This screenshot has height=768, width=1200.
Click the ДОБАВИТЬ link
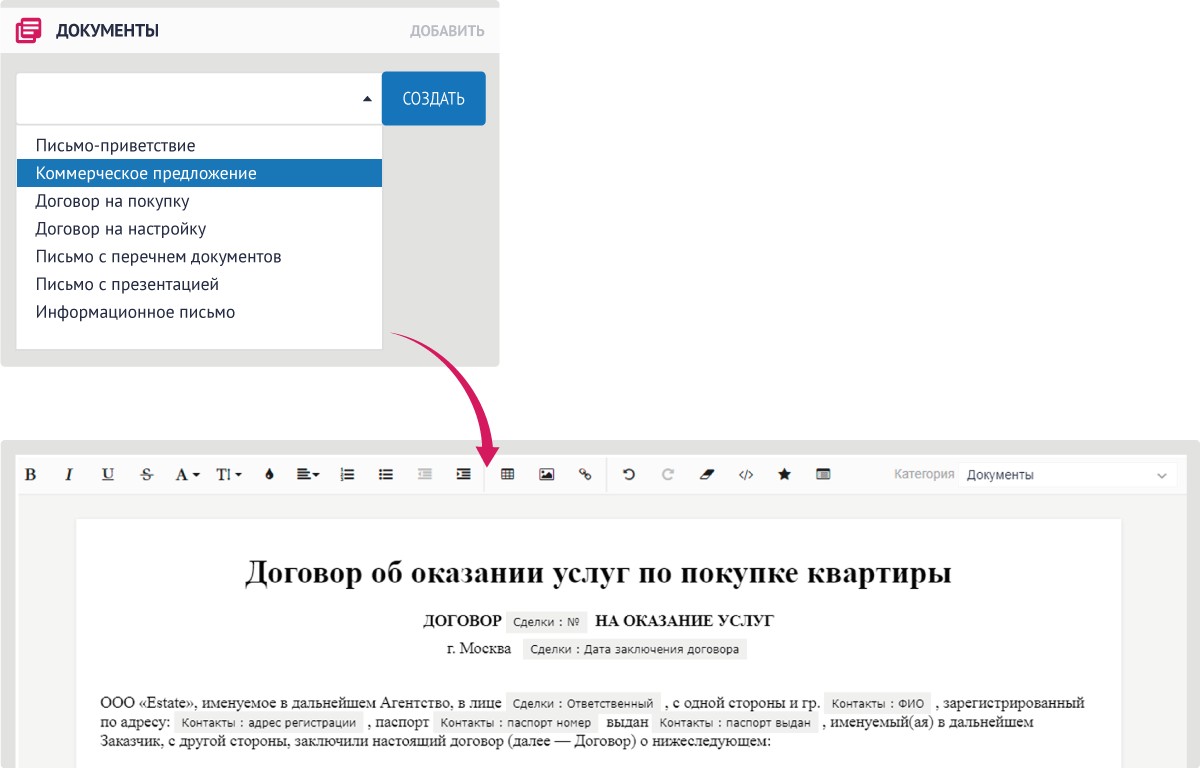[x=447, y=31]
